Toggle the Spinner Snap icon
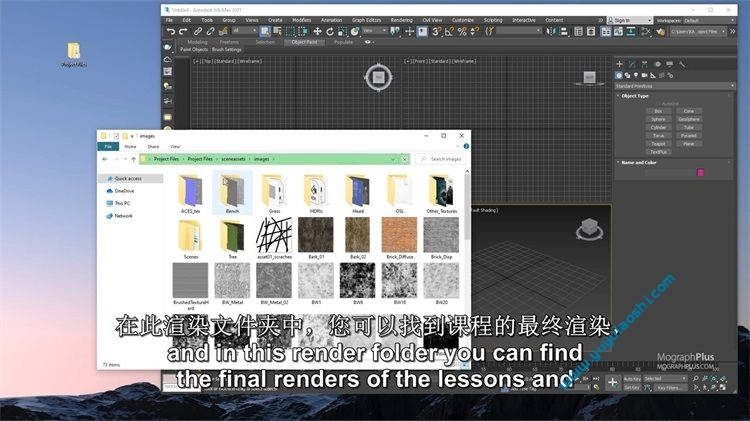 coord(474,32)
